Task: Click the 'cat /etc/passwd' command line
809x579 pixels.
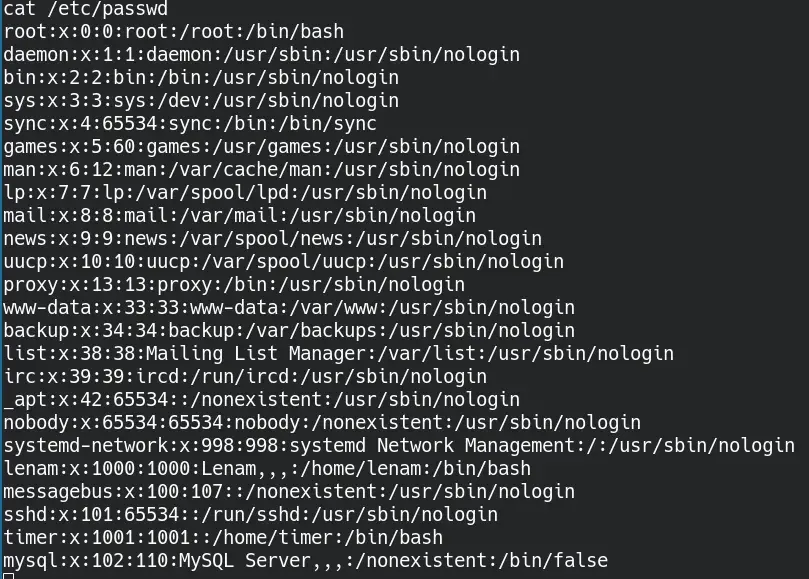Action: pyautogui.click(x=86, y=9)
